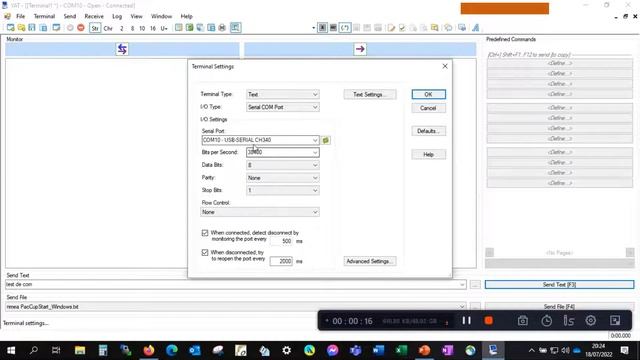Screen dimensions: 640x360
Task: Click the Send Text [F3] button
Action: (559, 284)
